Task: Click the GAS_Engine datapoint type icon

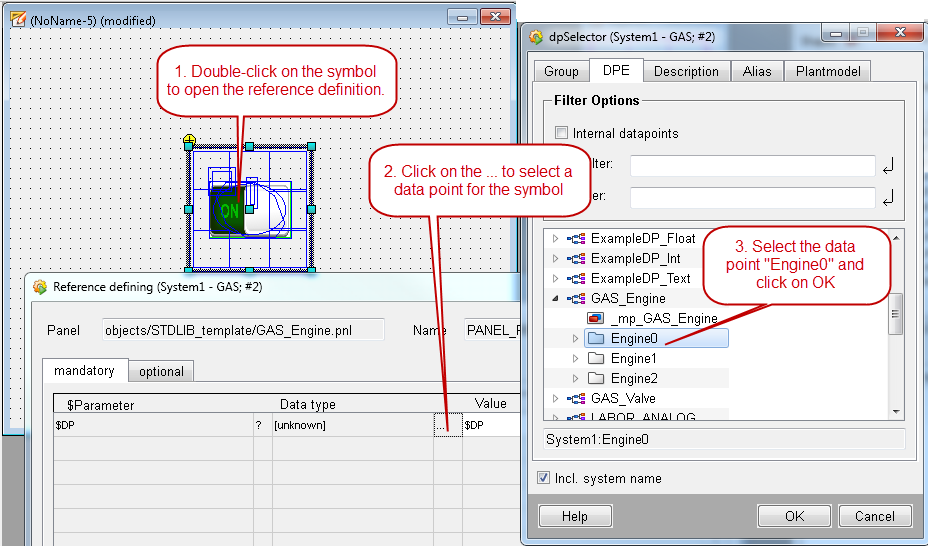Action: tap(576, 298)
